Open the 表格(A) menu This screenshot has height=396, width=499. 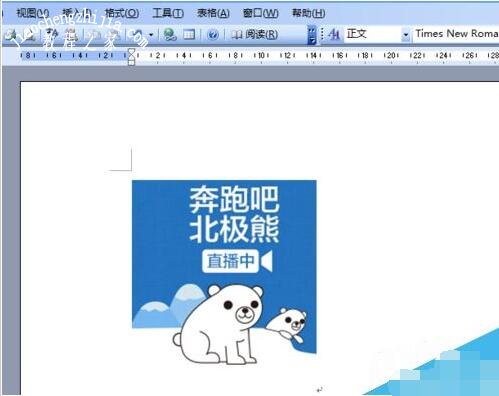pyautogui.click(x=213, y=13)
